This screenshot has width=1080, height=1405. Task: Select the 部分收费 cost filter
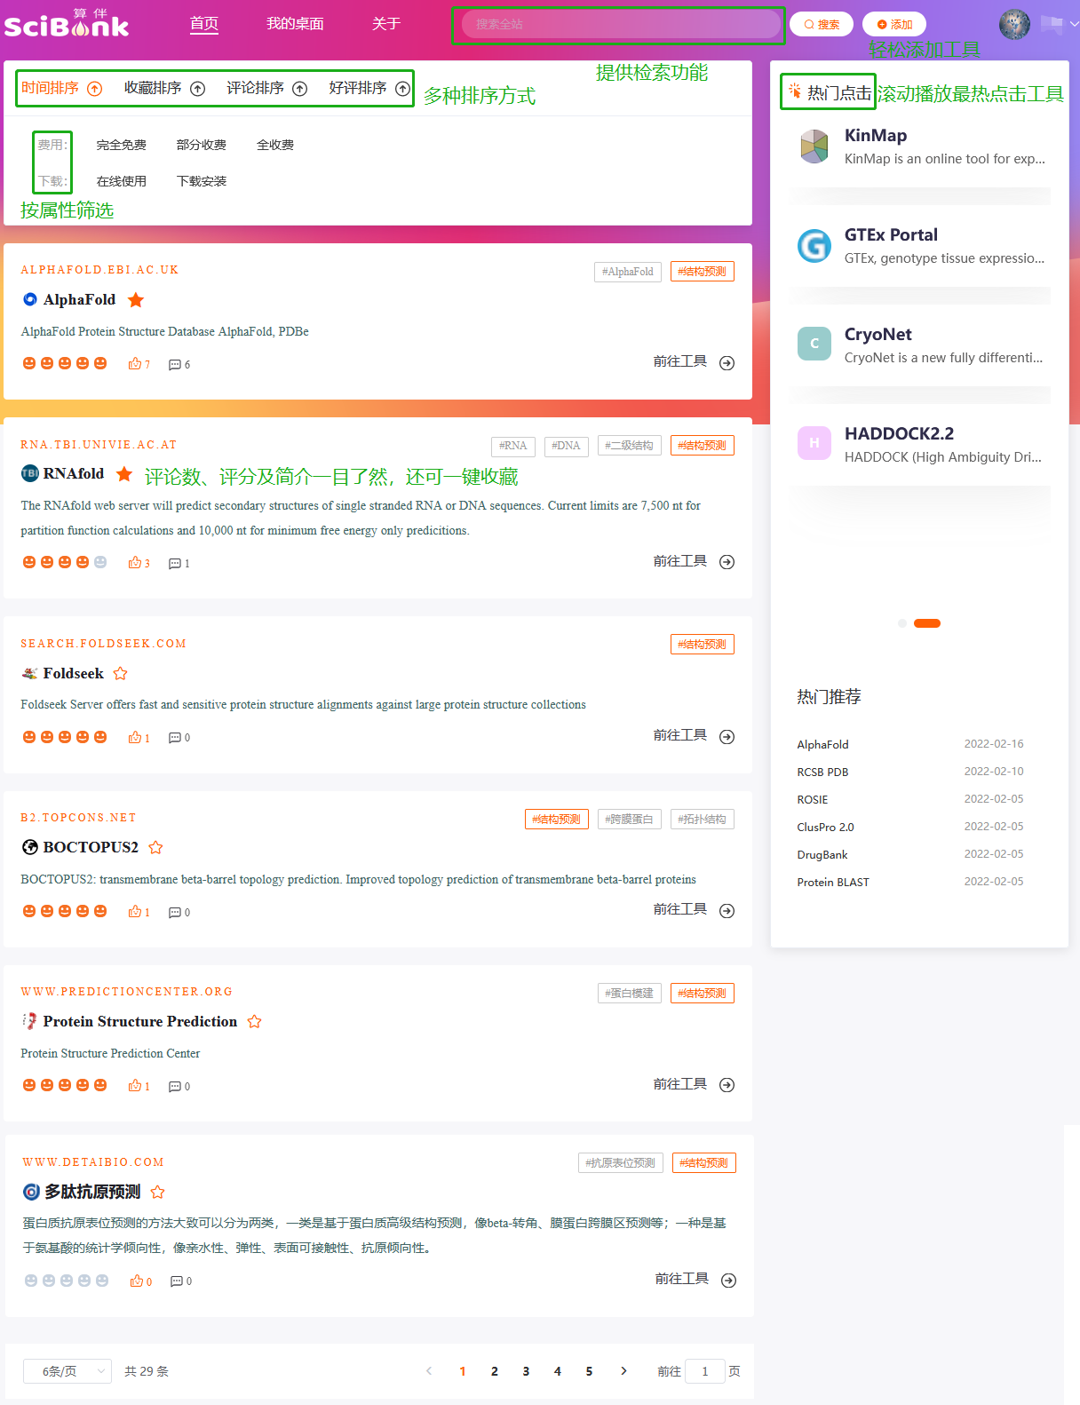click(x=201, y=145)
